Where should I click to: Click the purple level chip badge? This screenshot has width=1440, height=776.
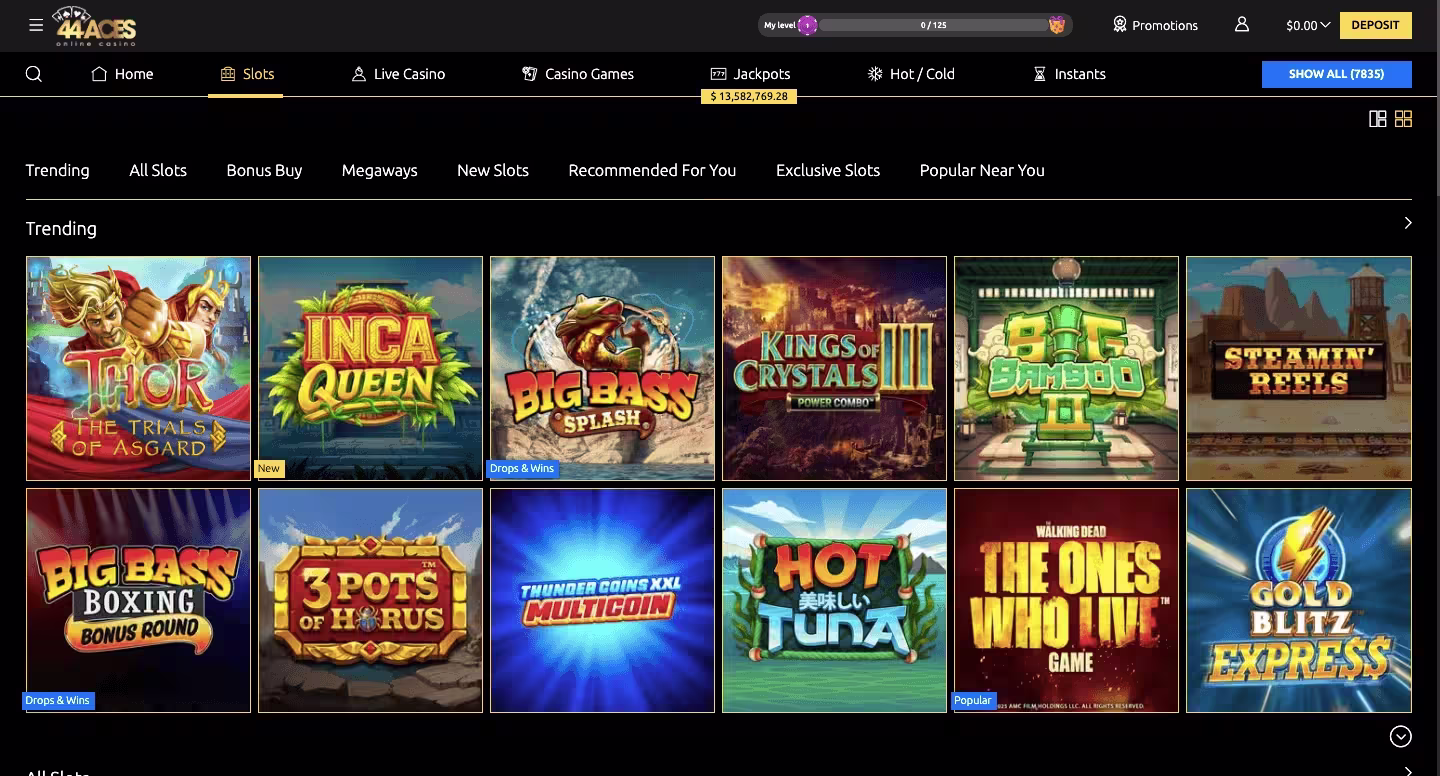[807, 25]
